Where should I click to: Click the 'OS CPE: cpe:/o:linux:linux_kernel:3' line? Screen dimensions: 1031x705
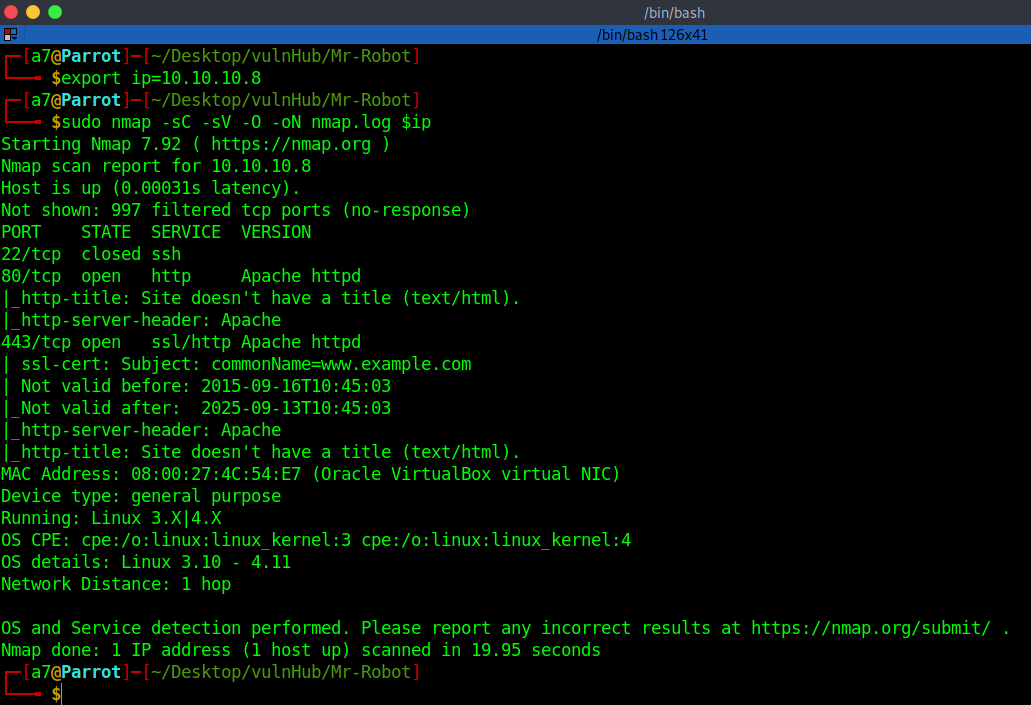316,540
